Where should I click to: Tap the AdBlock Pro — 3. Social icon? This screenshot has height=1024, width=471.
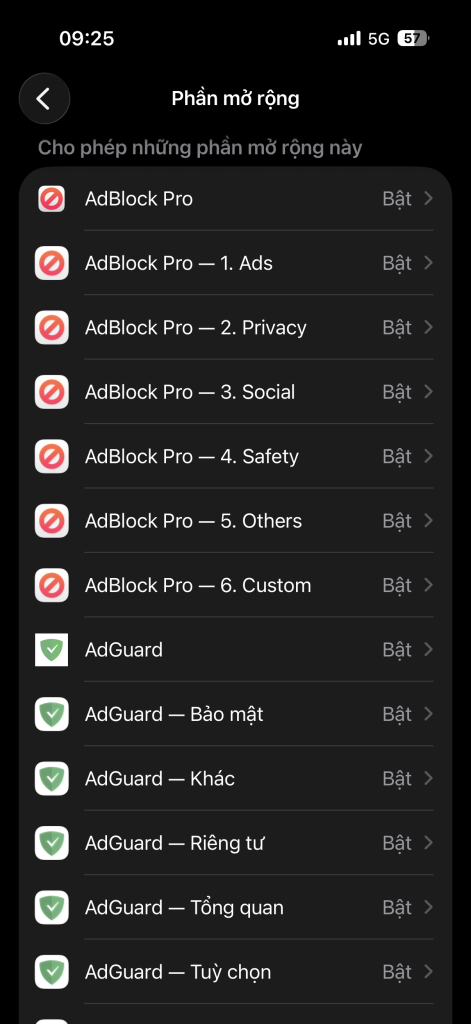[x=52, y=392]
